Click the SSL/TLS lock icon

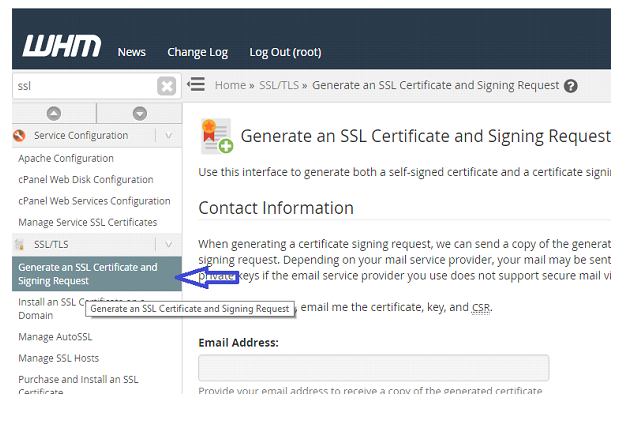coord(19,245)
